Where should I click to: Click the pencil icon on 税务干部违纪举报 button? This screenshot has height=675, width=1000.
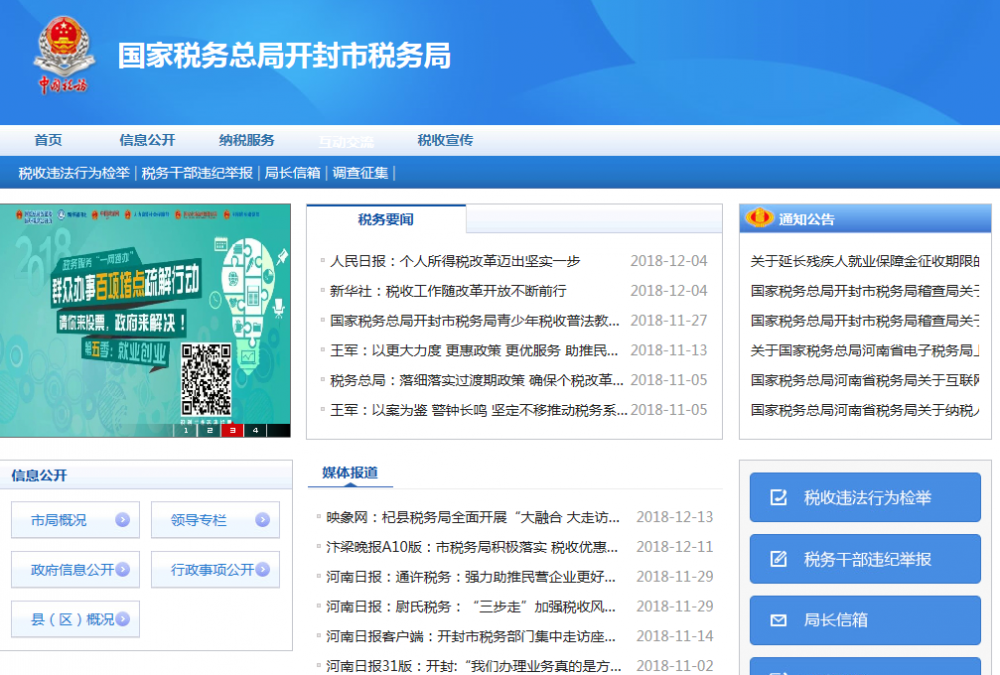click(x=779, y=557)
